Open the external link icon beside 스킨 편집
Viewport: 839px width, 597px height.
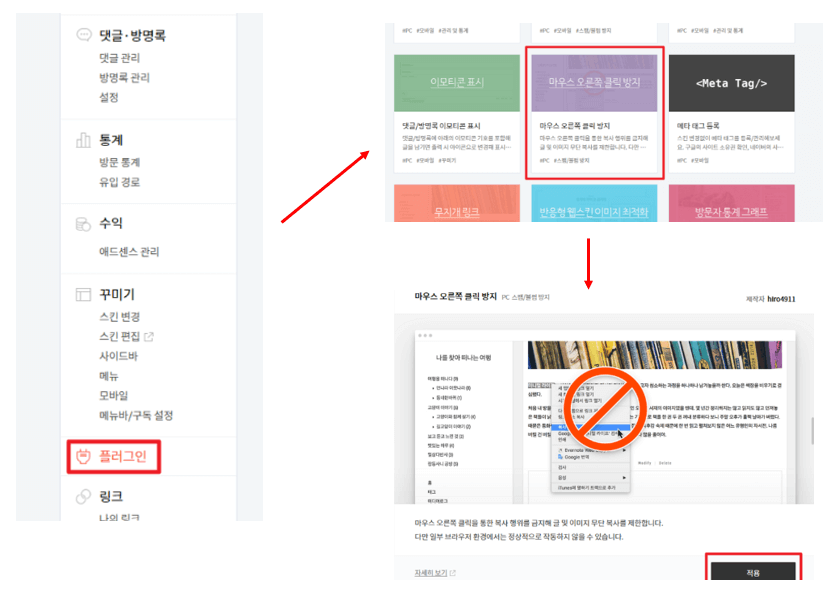148,338
